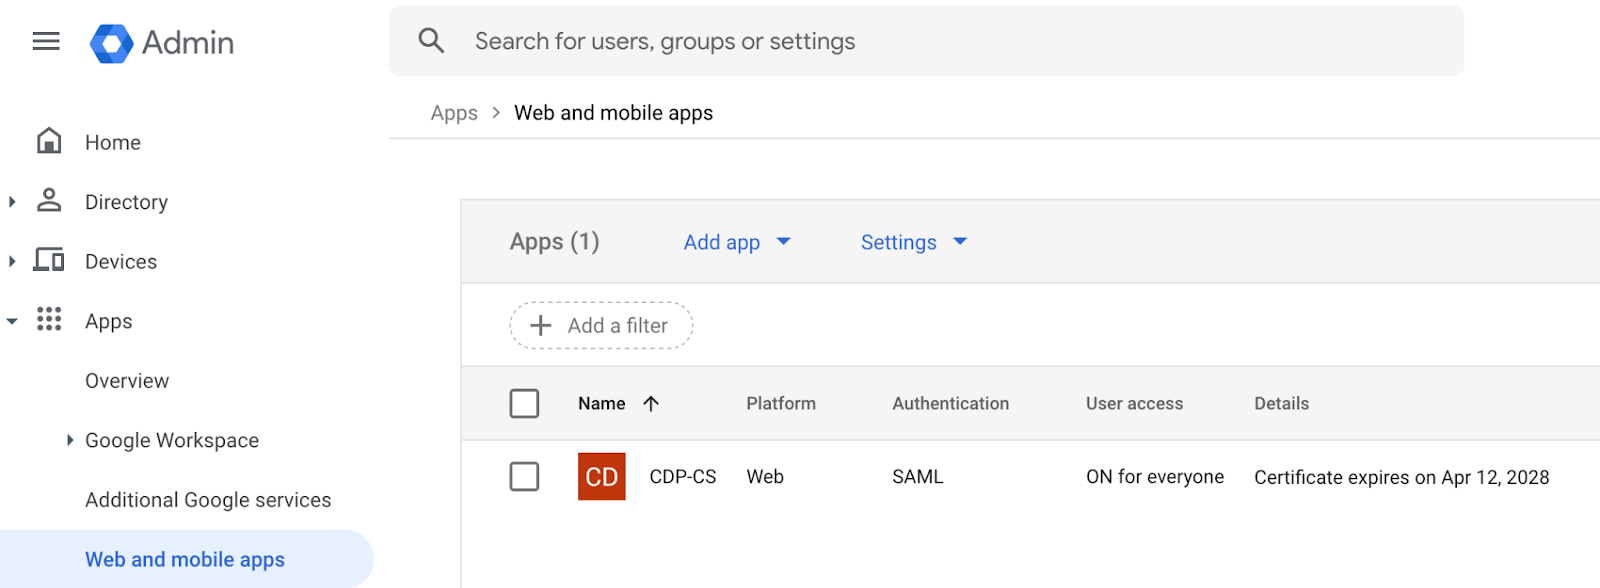Check the CDP-CS row checkbox
The image size is (1600, 588).
click(524, 476)
